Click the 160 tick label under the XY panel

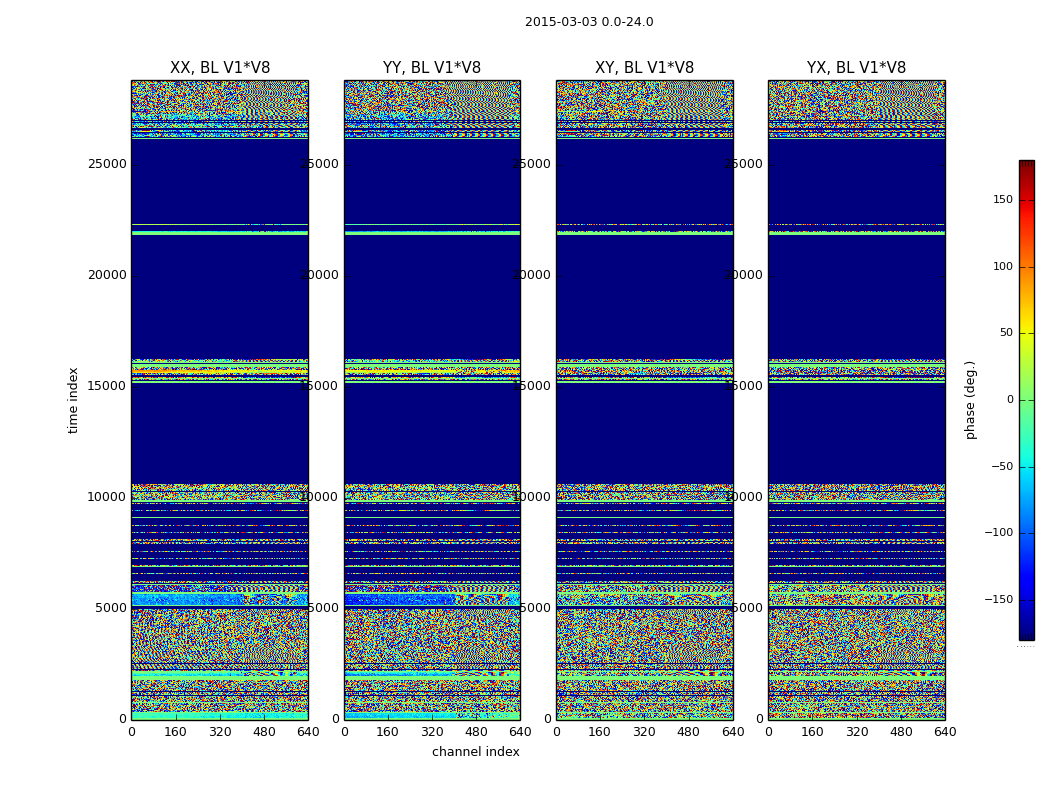[600, 732]
